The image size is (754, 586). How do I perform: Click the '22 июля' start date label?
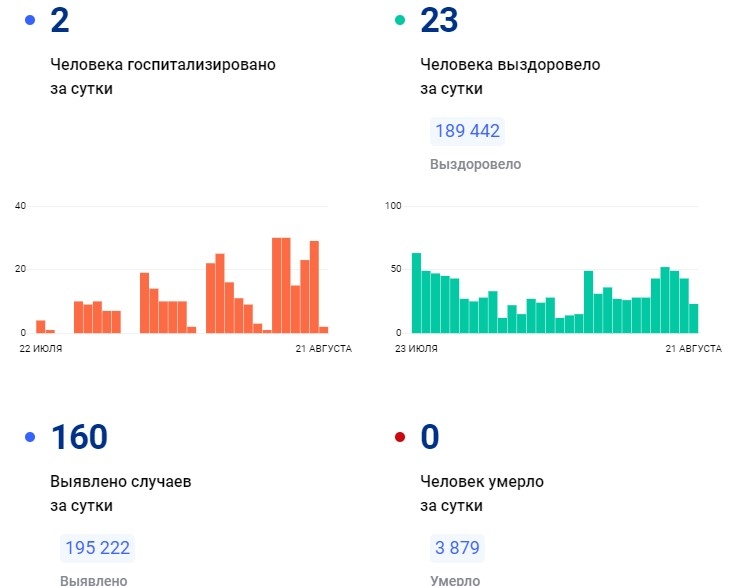[41, 348]
